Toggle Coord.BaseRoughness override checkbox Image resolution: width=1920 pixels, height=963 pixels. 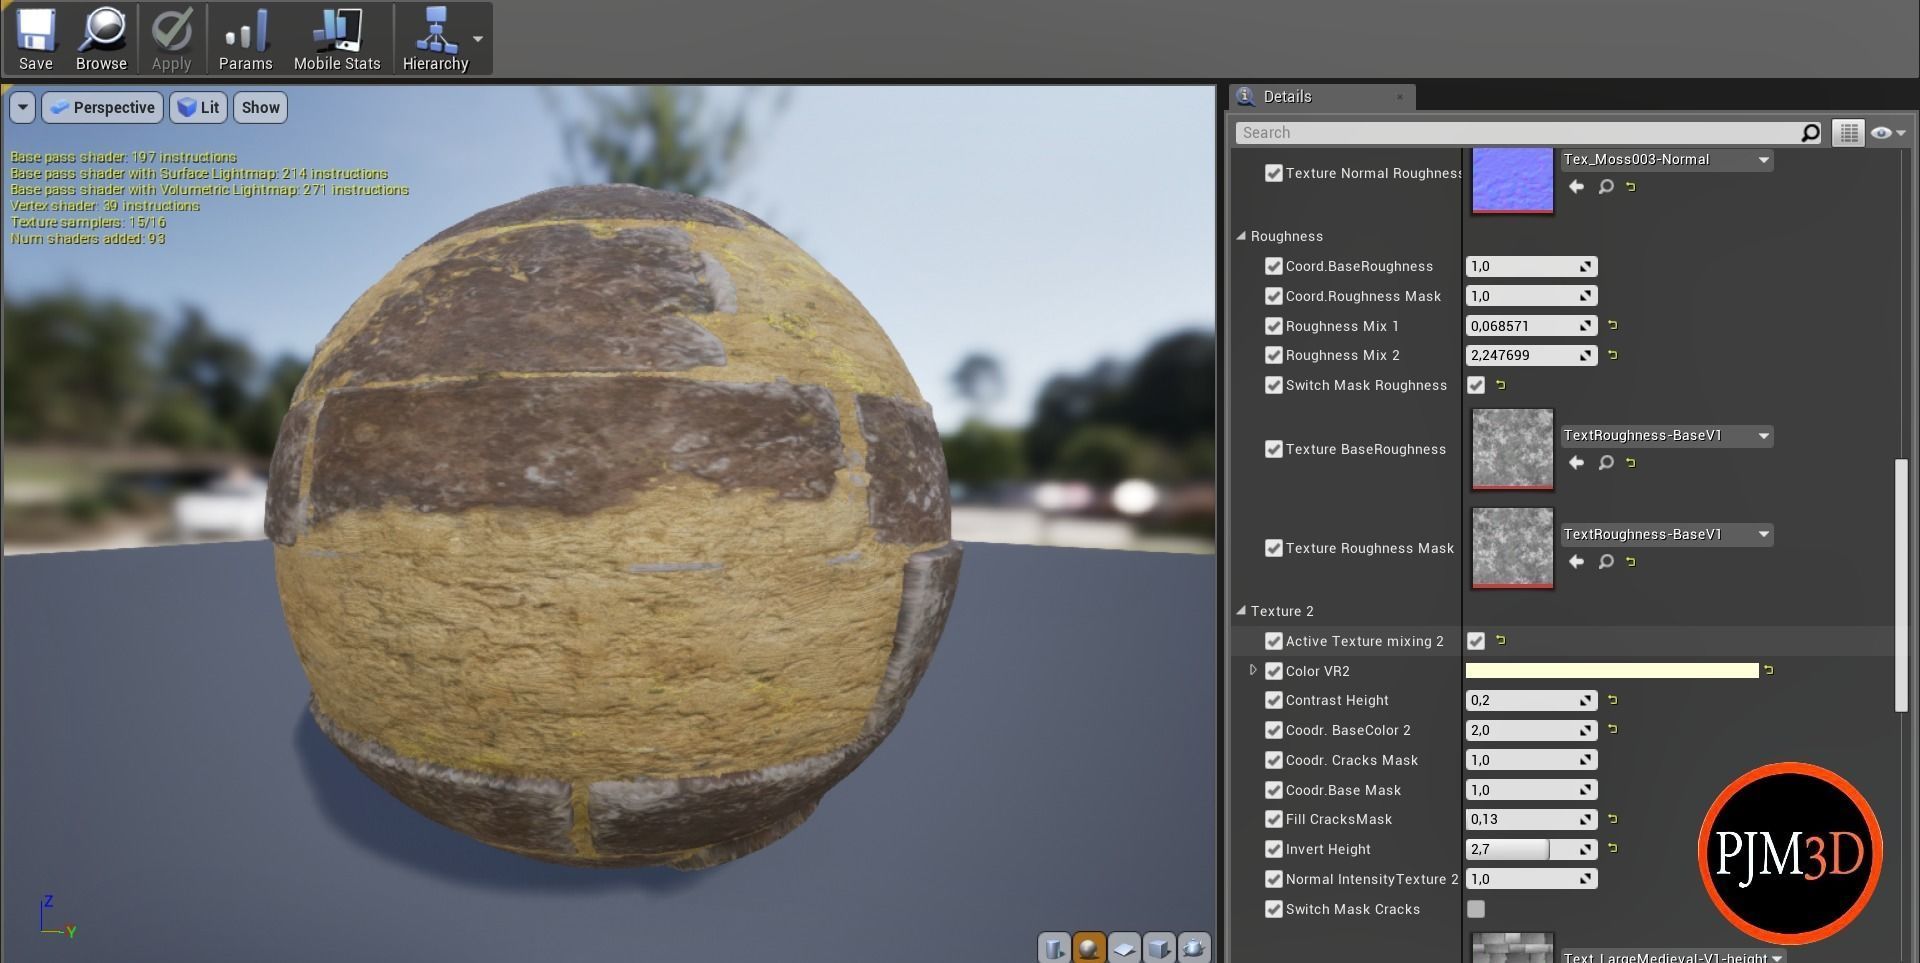(x=1274, y=266)
